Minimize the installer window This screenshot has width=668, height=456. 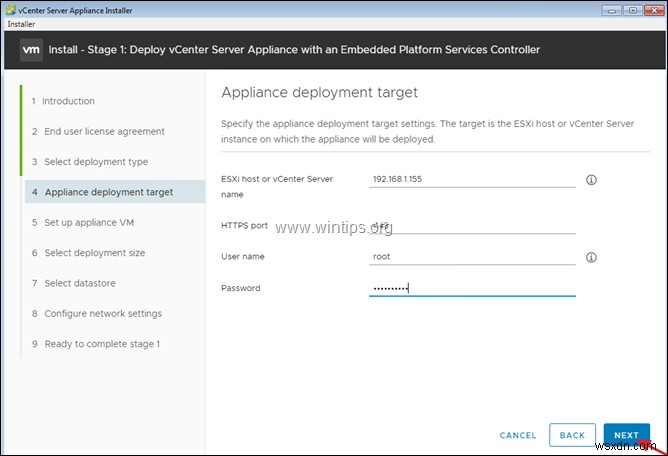[611, 10]
